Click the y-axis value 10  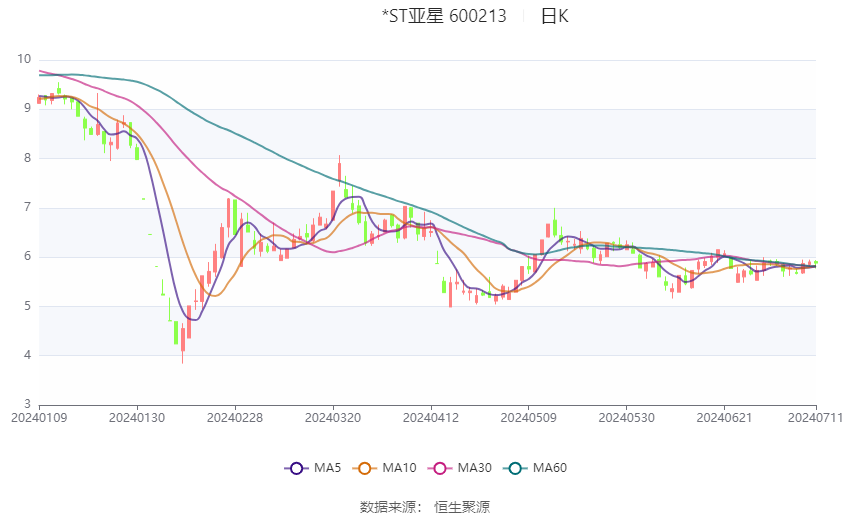click(x=24, y=59)
